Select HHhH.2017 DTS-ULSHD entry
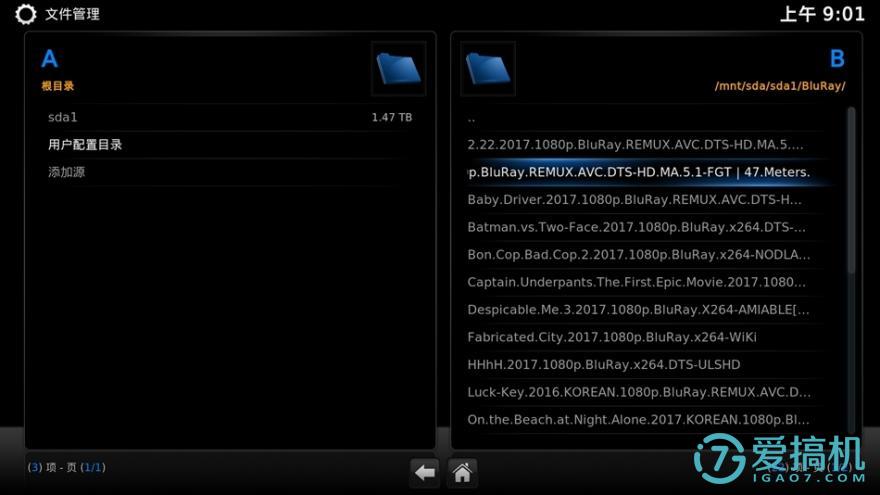This screenshot has height=495, width=880. coord(640,365)
